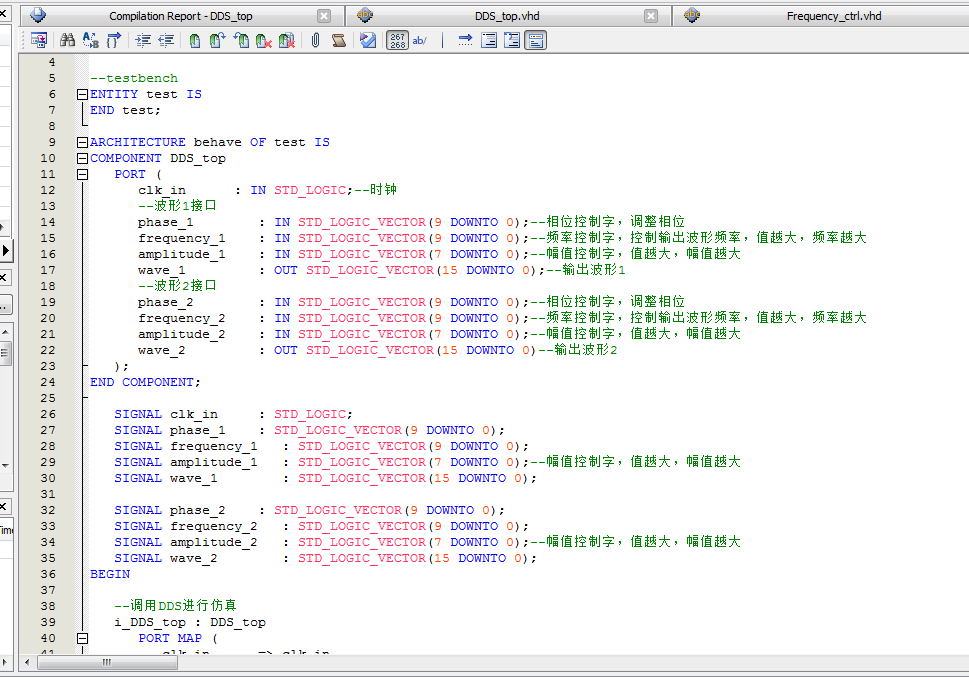
Task: Click the Find binoculars icon
Action: pos(68,40)
